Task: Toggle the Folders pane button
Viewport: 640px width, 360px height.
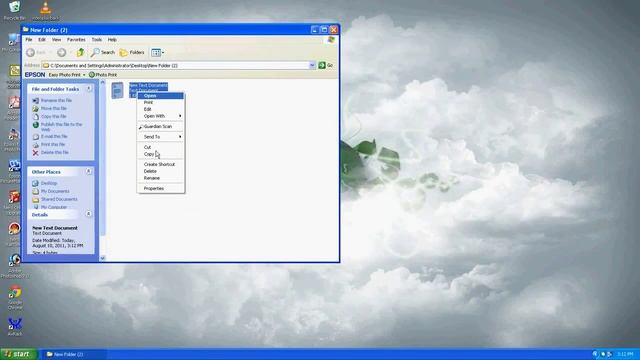Action: pyautogui.click(x=132, y=52)
